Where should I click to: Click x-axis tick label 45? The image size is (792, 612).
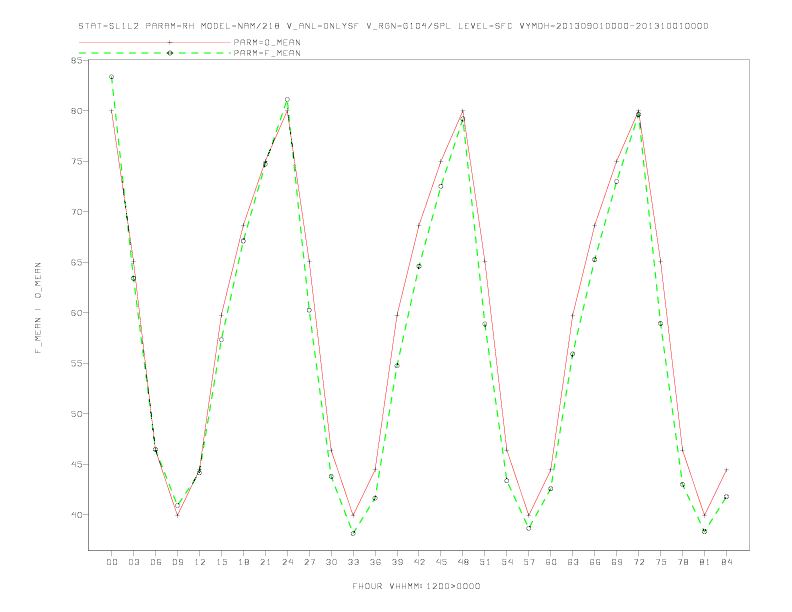tap(441, 562)
